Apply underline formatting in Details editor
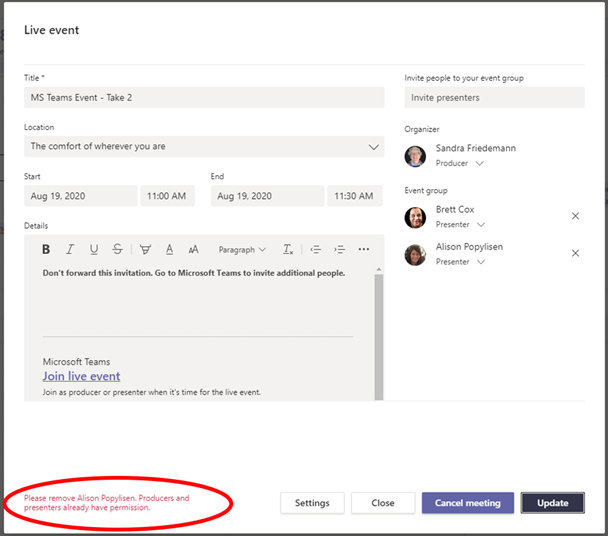The image size is (608, 536). (94, 249)
